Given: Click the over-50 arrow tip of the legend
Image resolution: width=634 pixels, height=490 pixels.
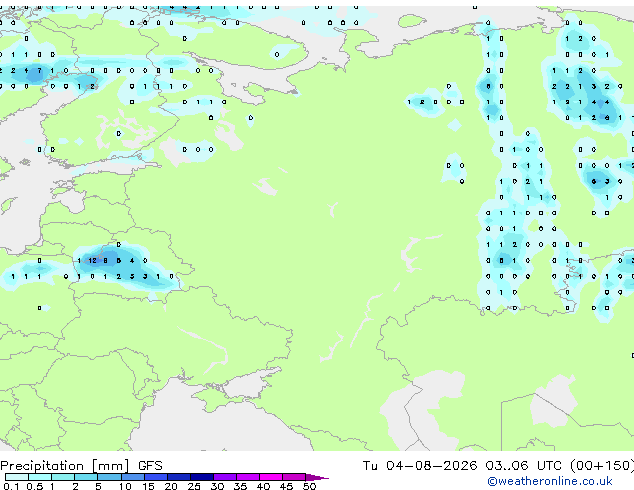Looking at the screenshot, I should [317, 477].
